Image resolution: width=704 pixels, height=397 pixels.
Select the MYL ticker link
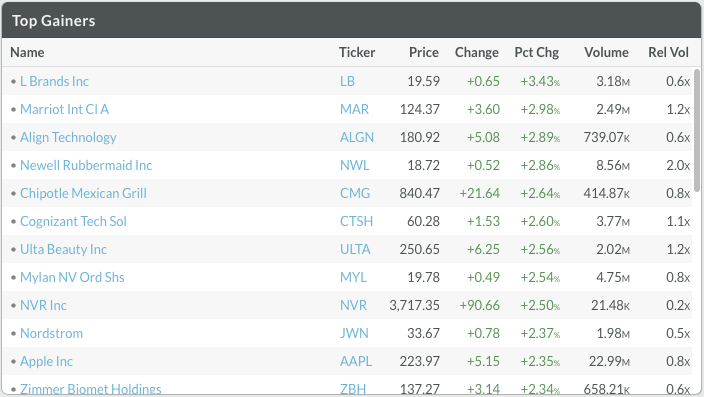point(353,277)
